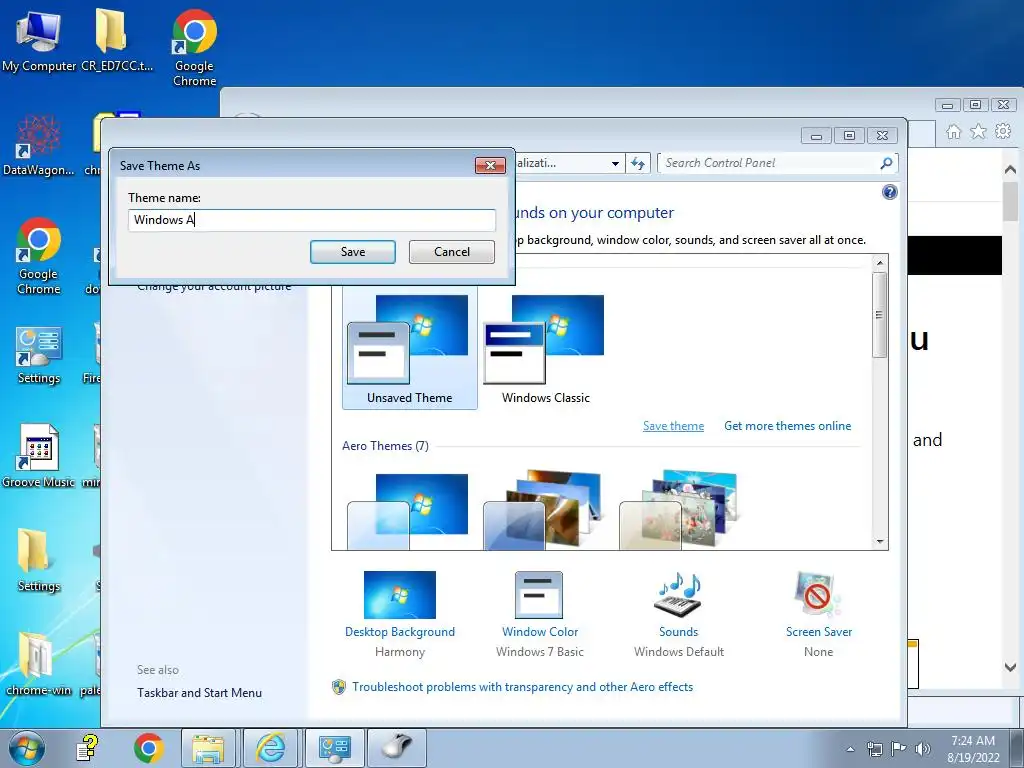Open My Computer desktop icon
The image size is (1024, 768).
39,40
